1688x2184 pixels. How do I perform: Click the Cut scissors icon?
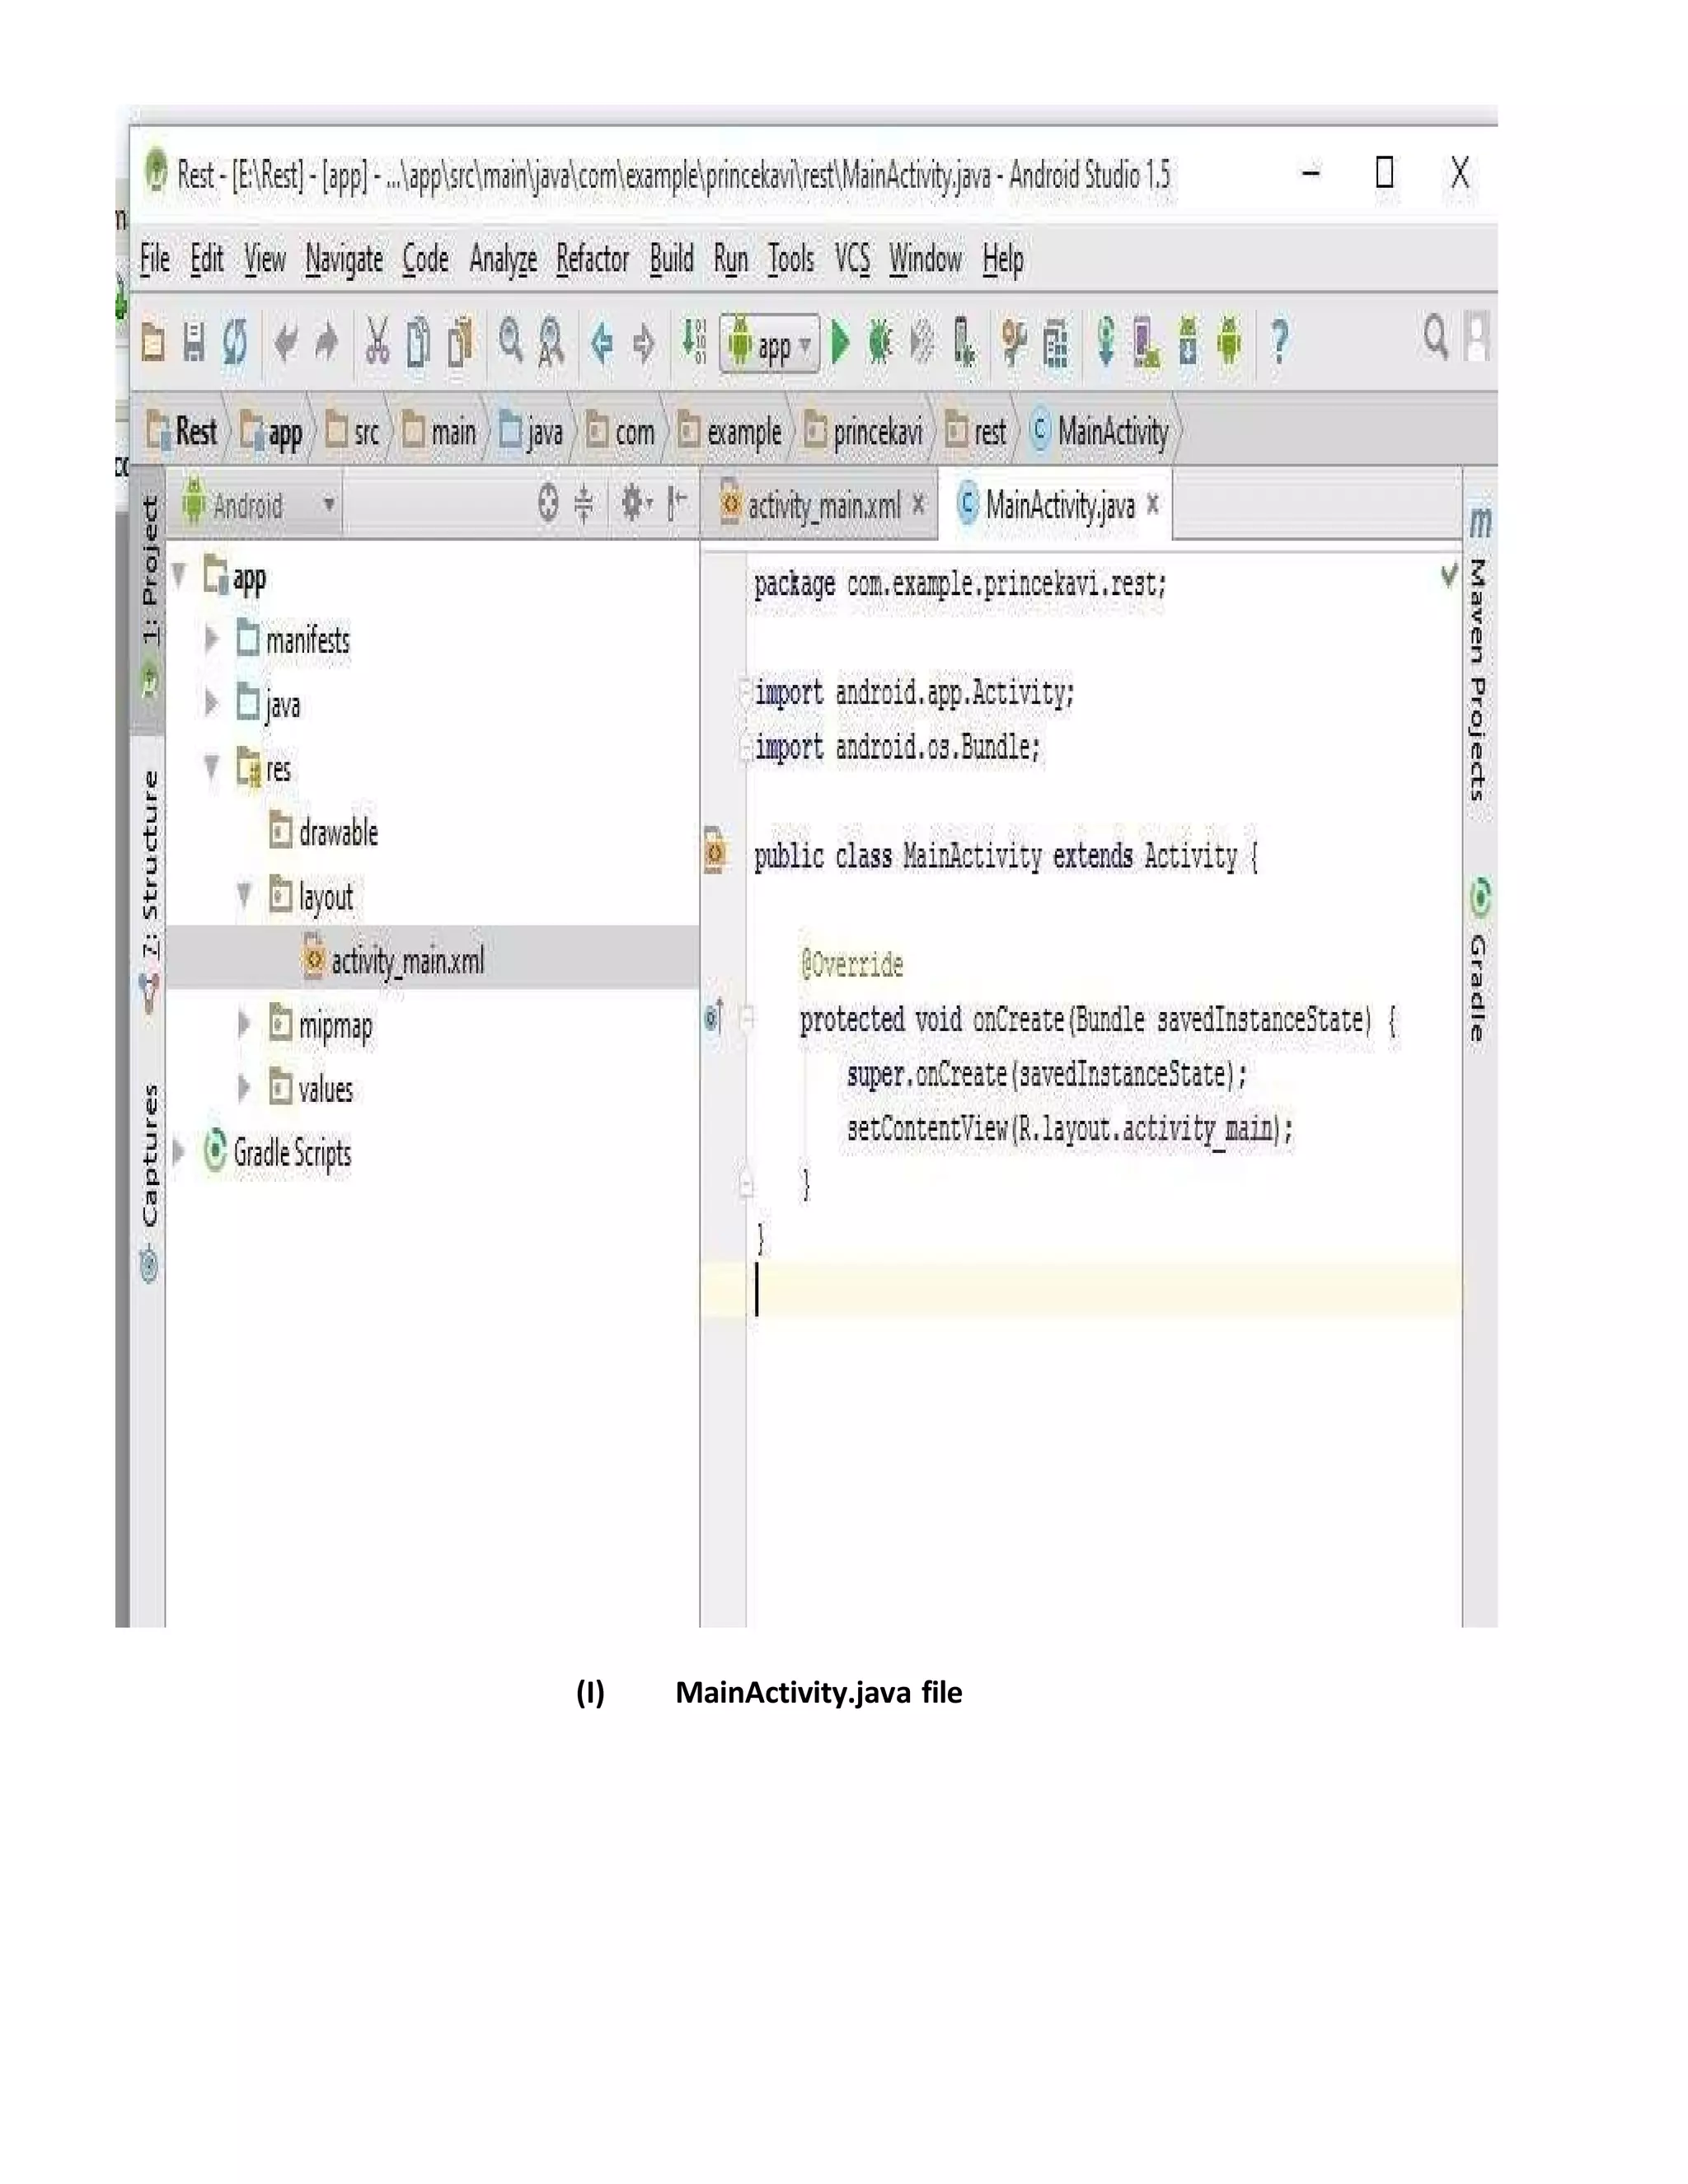click(377, 342)
